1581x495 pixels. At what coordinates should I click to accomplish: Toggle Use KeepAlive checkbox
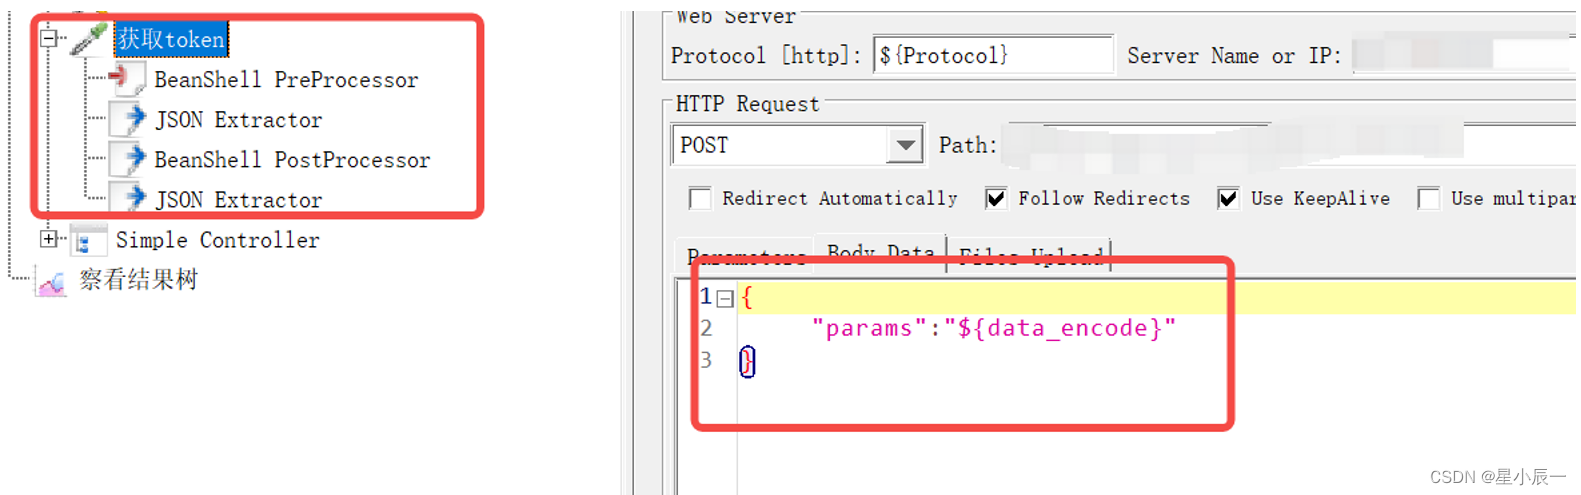(x=1228, y=198)
